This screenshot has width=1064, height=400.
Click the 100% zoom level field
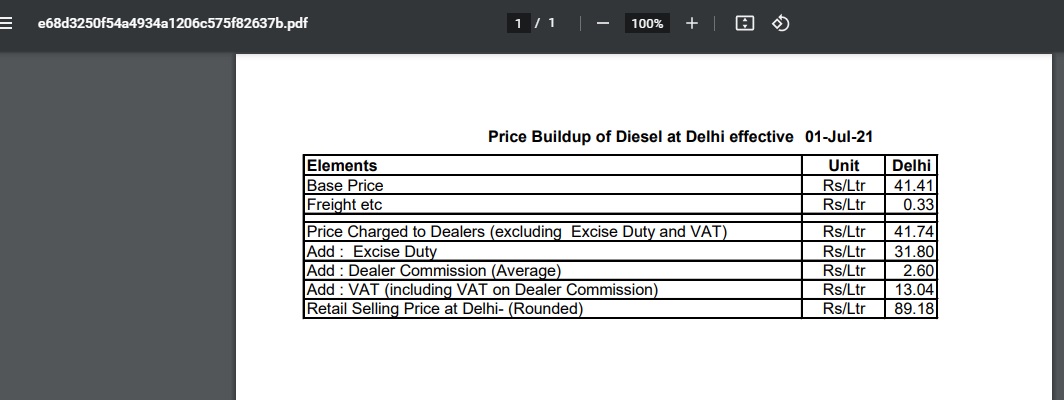(x=647, y=24)
